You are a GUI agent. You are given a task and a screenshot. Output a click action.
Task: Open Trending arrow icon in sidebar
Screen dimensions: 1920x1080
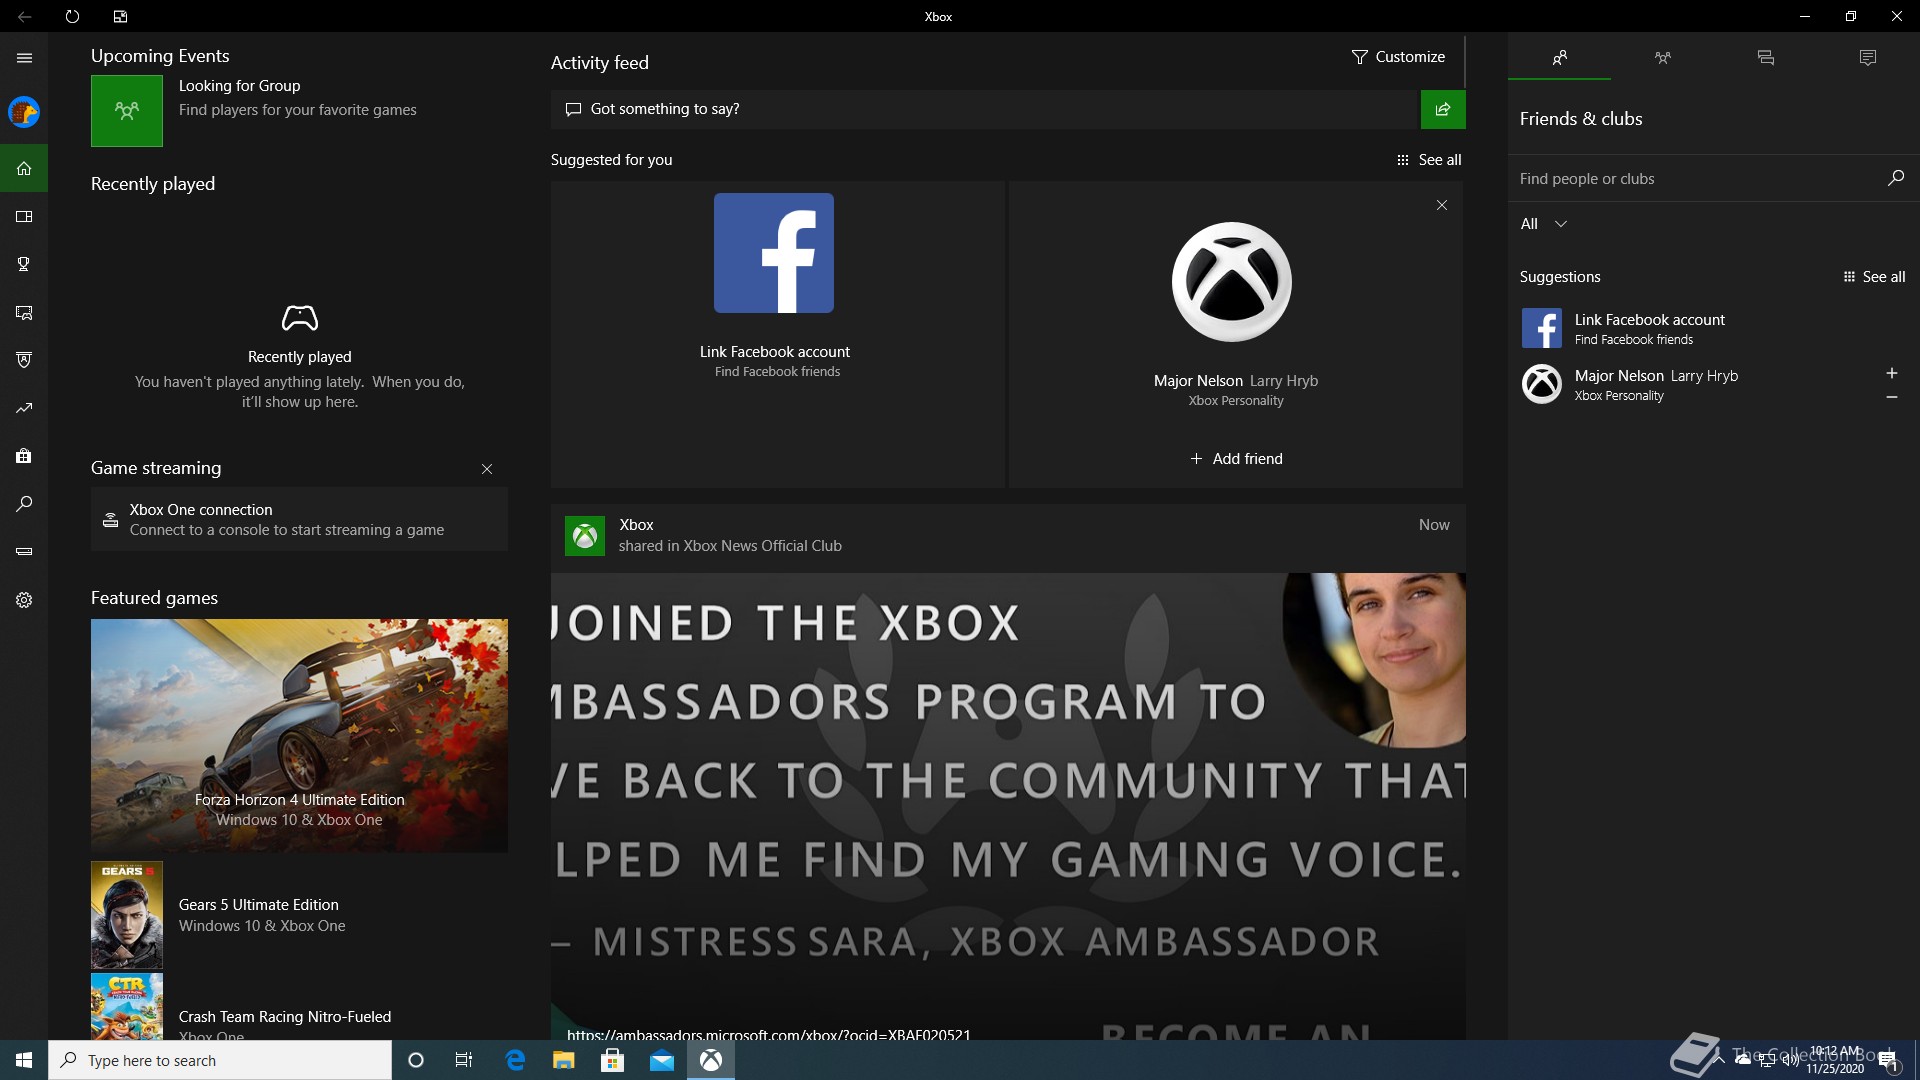(x=24, y=408)
